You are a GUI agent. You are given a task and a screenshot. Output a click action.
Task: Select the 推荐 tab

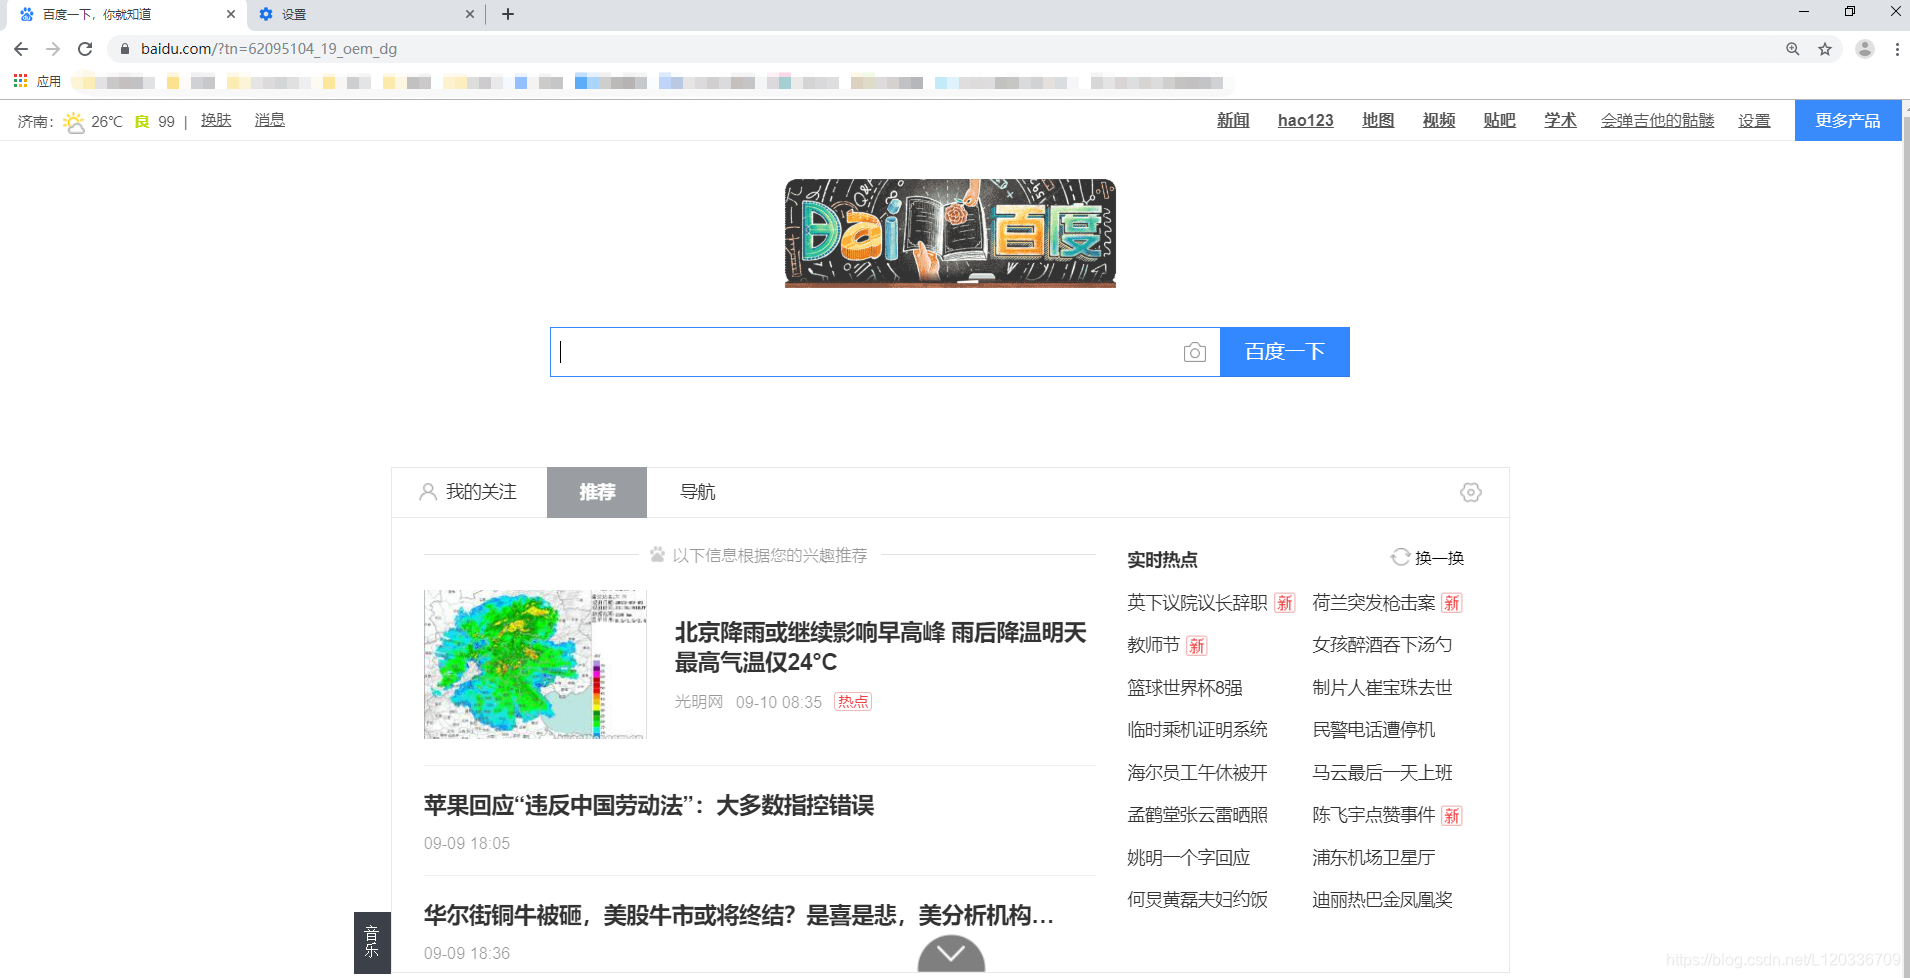coord(597,492)
